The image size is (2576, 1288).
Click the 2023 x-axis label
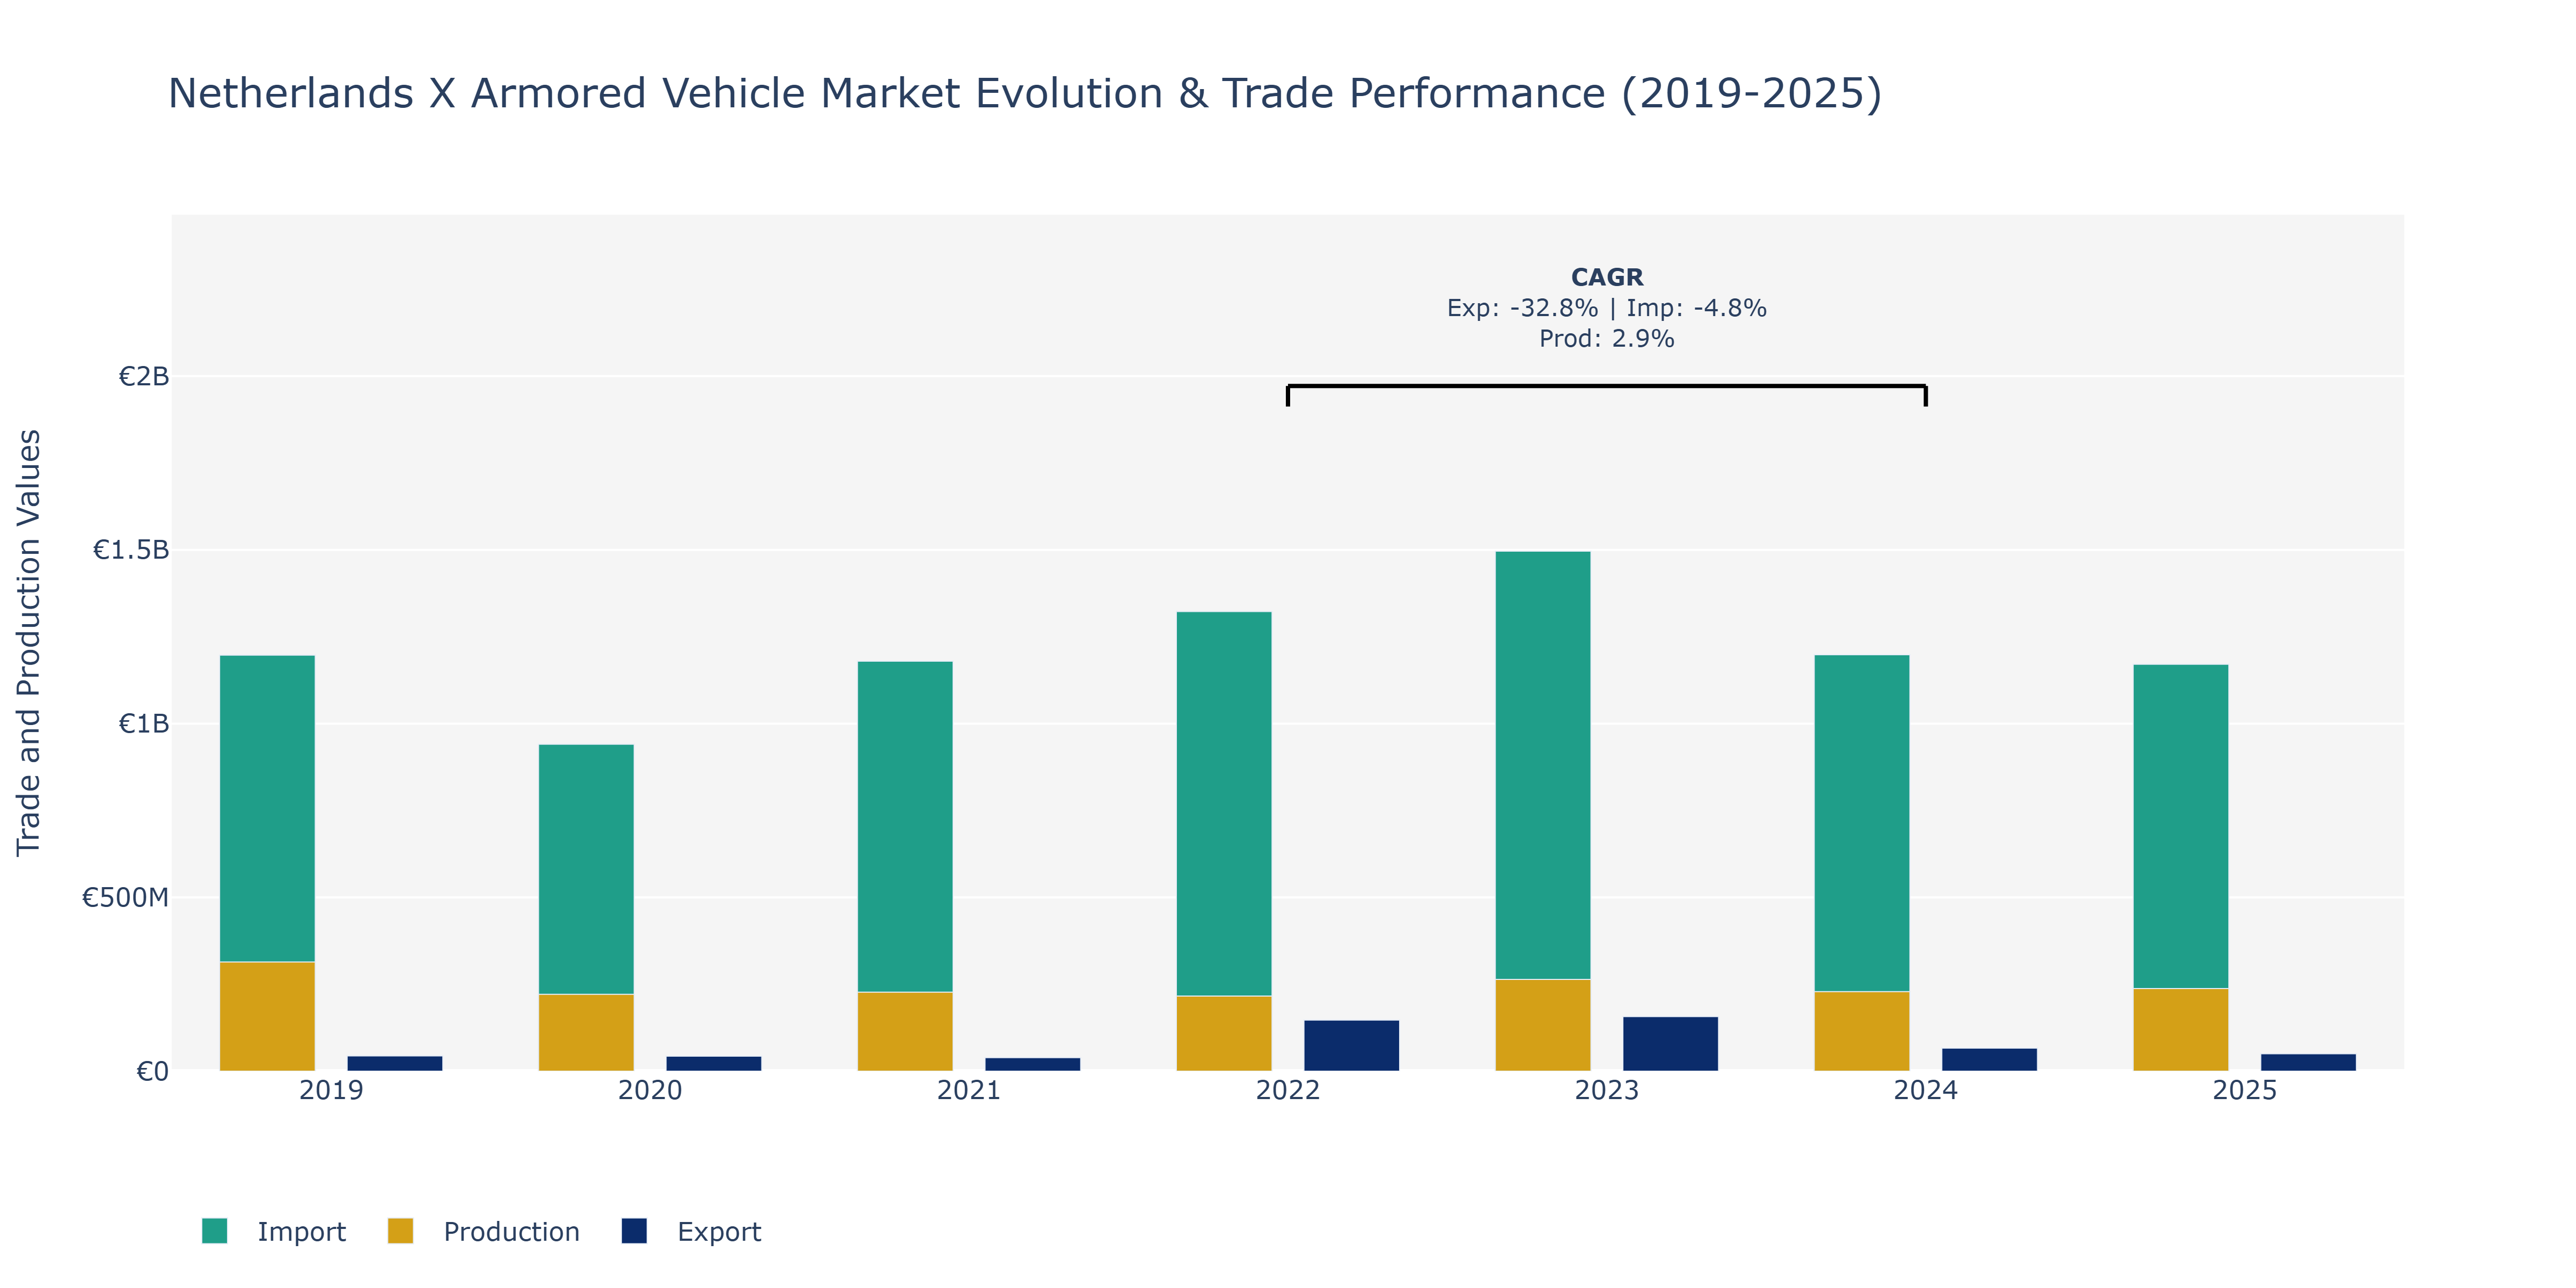point(1607,1090)
